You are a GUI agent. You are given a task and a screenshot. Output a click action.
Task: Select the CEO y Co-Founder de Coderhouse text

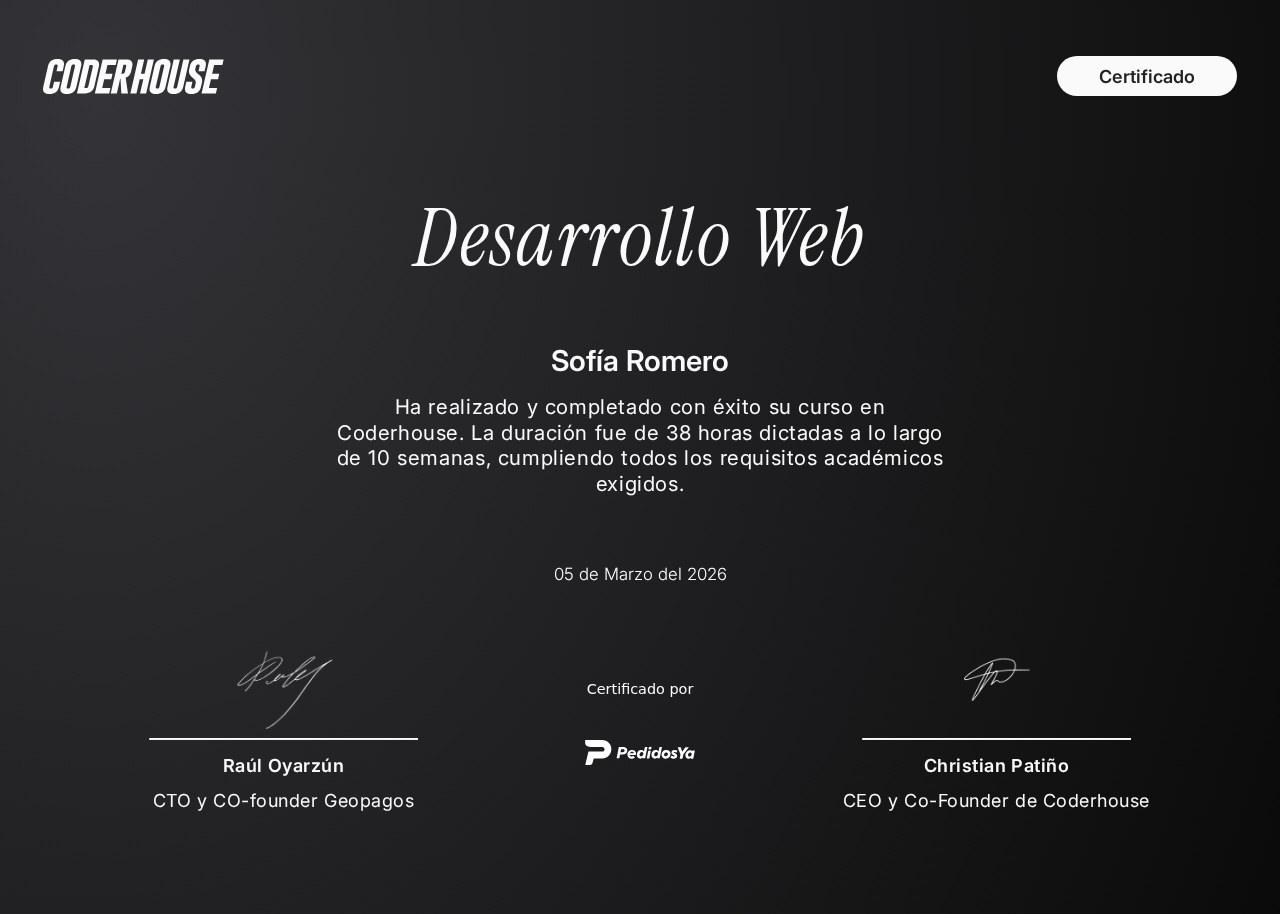pos(996,800)
